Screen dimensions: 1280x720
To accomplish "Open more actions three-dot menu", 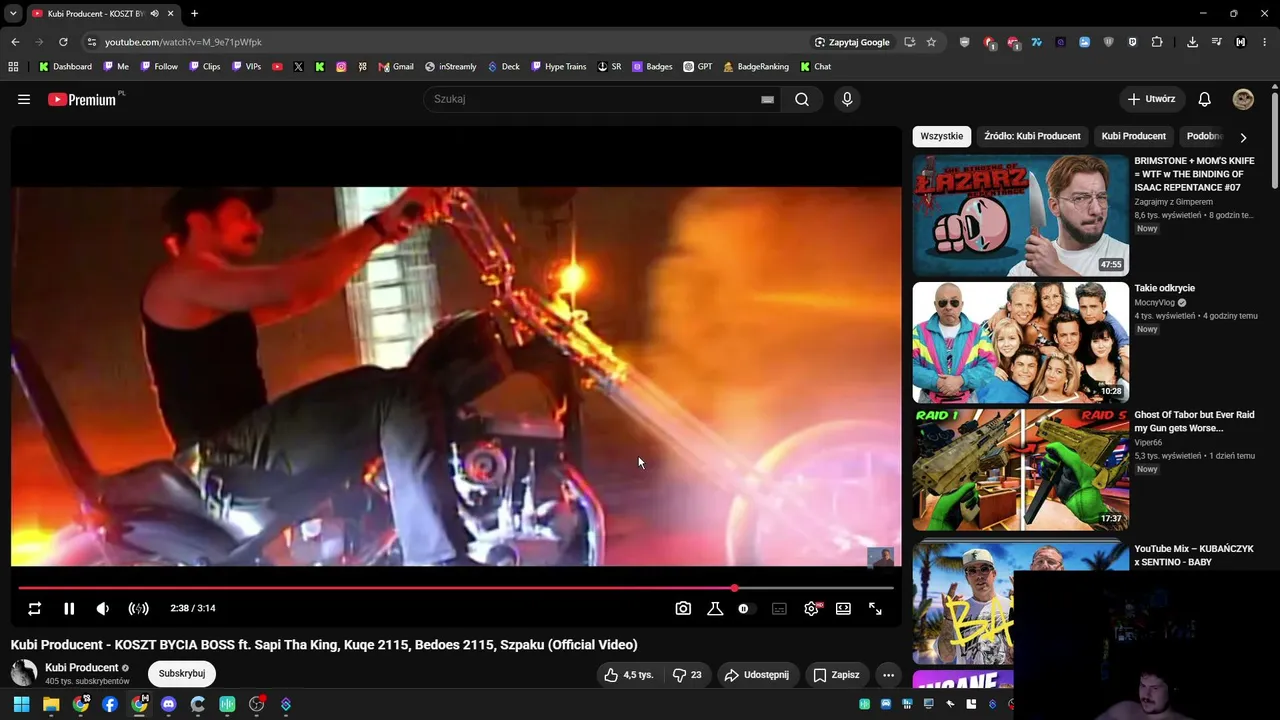I will point(888,675).
